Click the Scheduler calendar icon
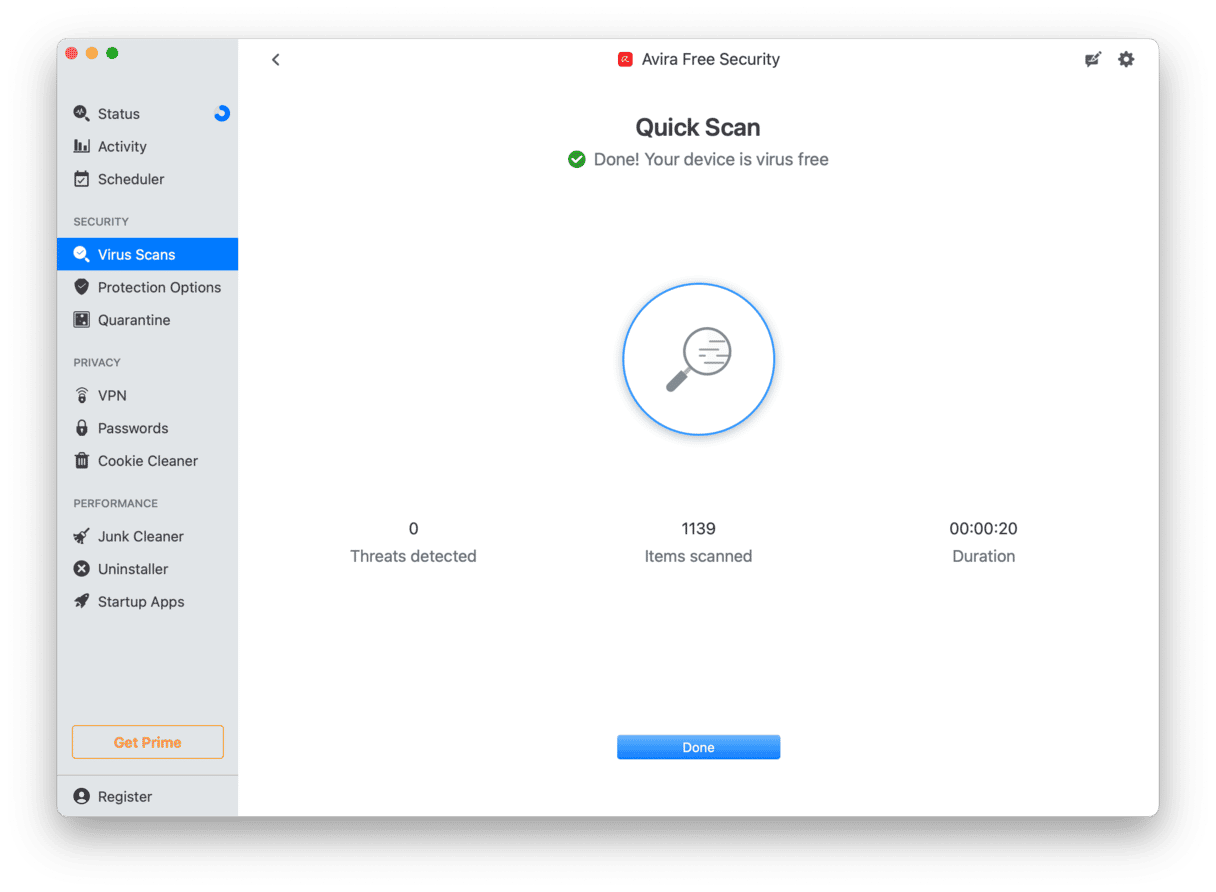 point(82,179)
